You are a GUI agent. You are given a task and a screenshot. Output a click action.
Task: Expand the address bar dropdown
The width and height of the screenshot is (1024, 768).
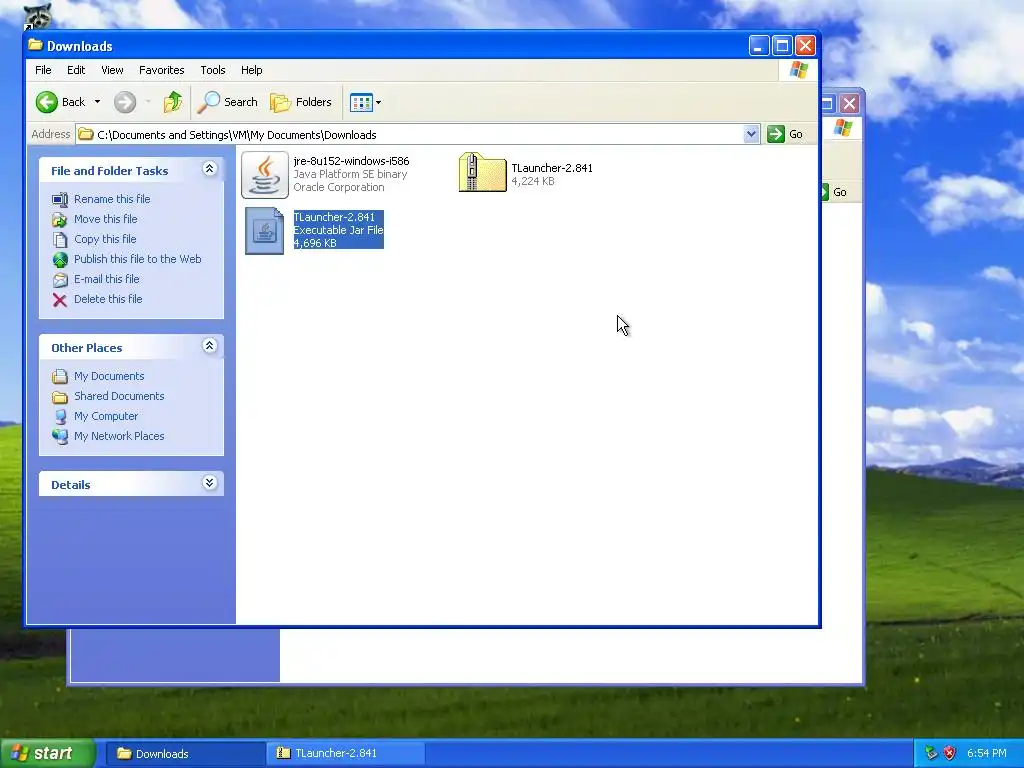[x=751, y=134]
